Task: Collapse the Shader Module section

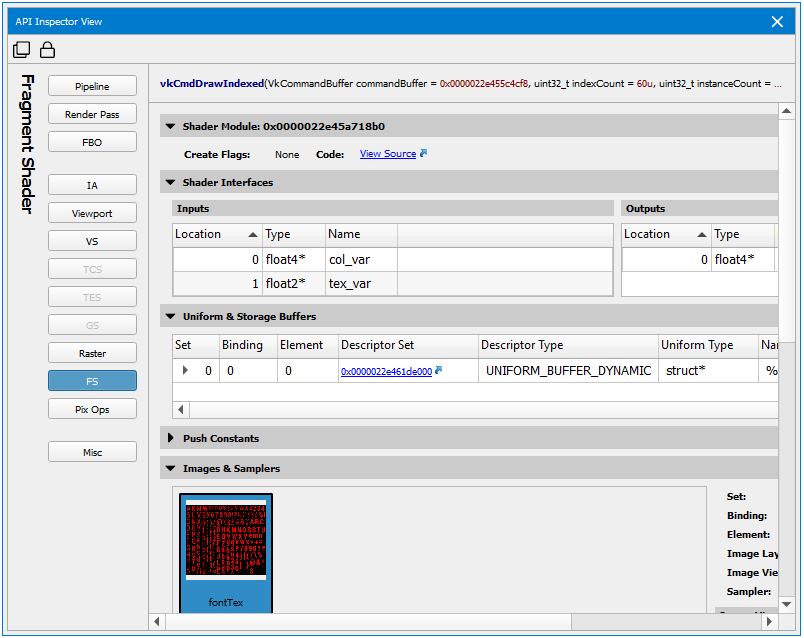Action: 170,127
